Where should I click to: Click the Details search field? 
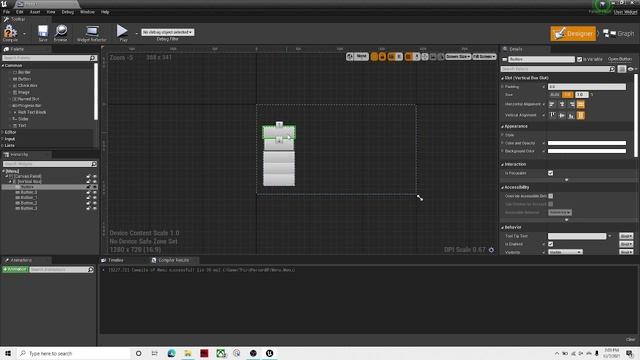(x=558, y=69)
